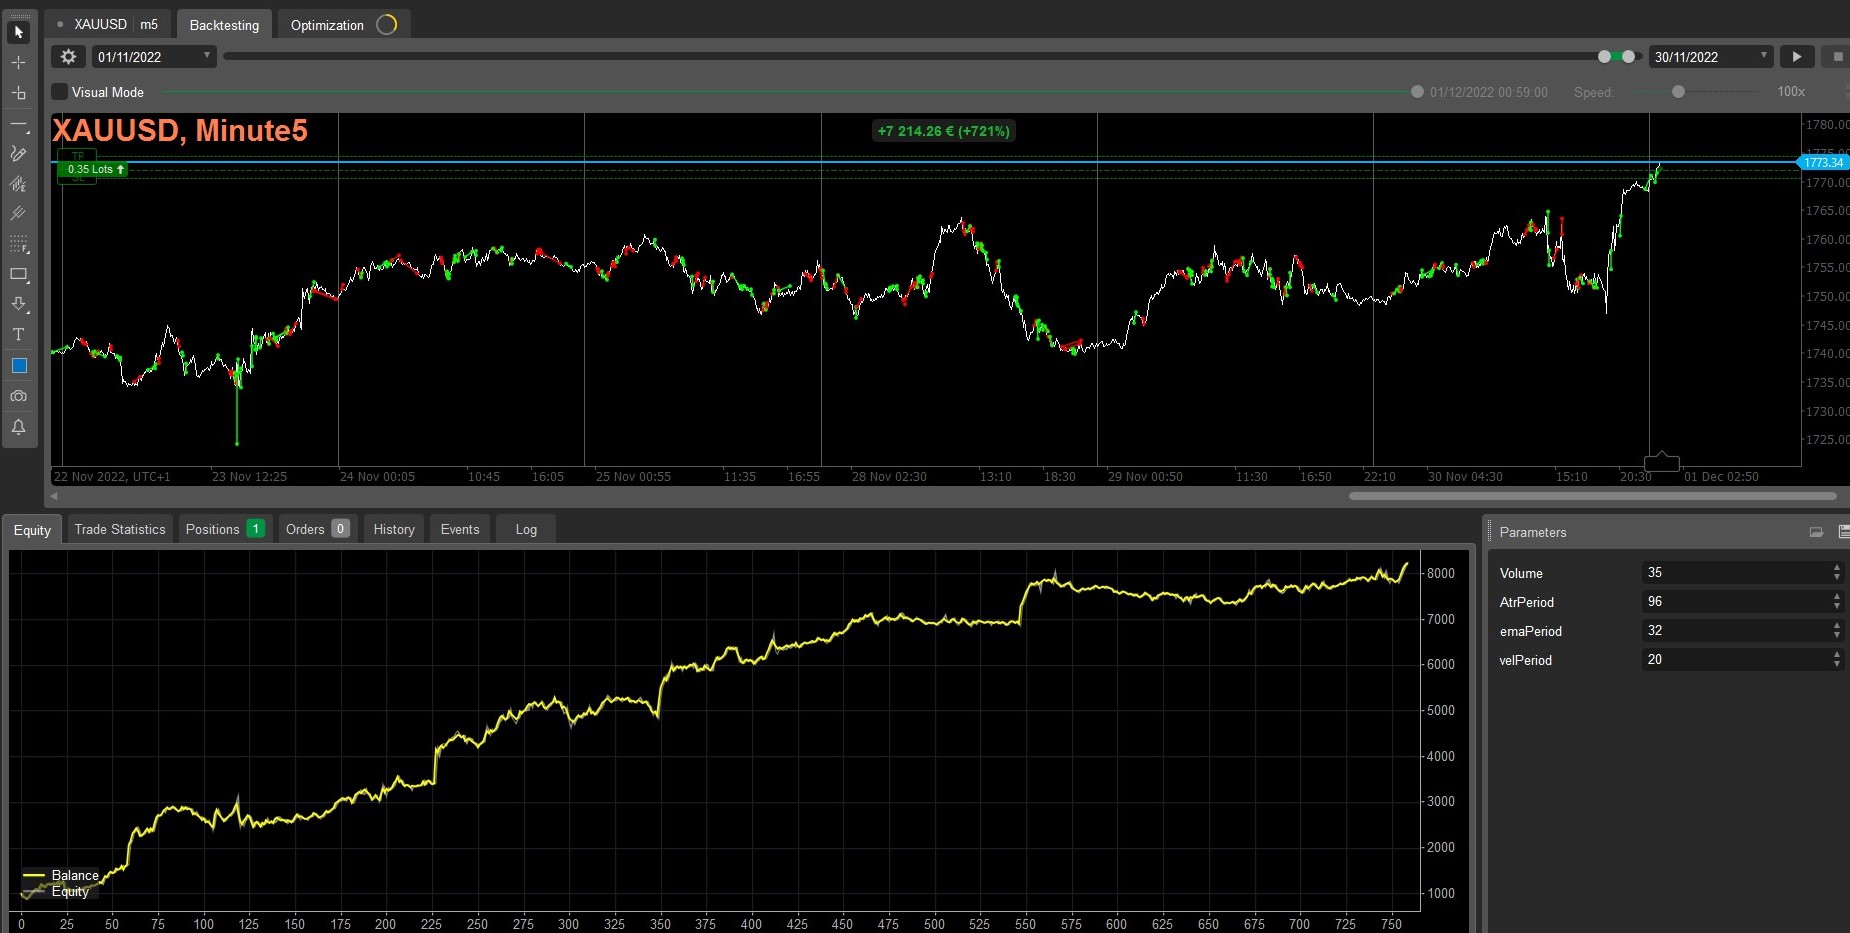Viewport: 1850px width, 933px height.
Task: Click the Parameters panel title
Action: 1533,532
